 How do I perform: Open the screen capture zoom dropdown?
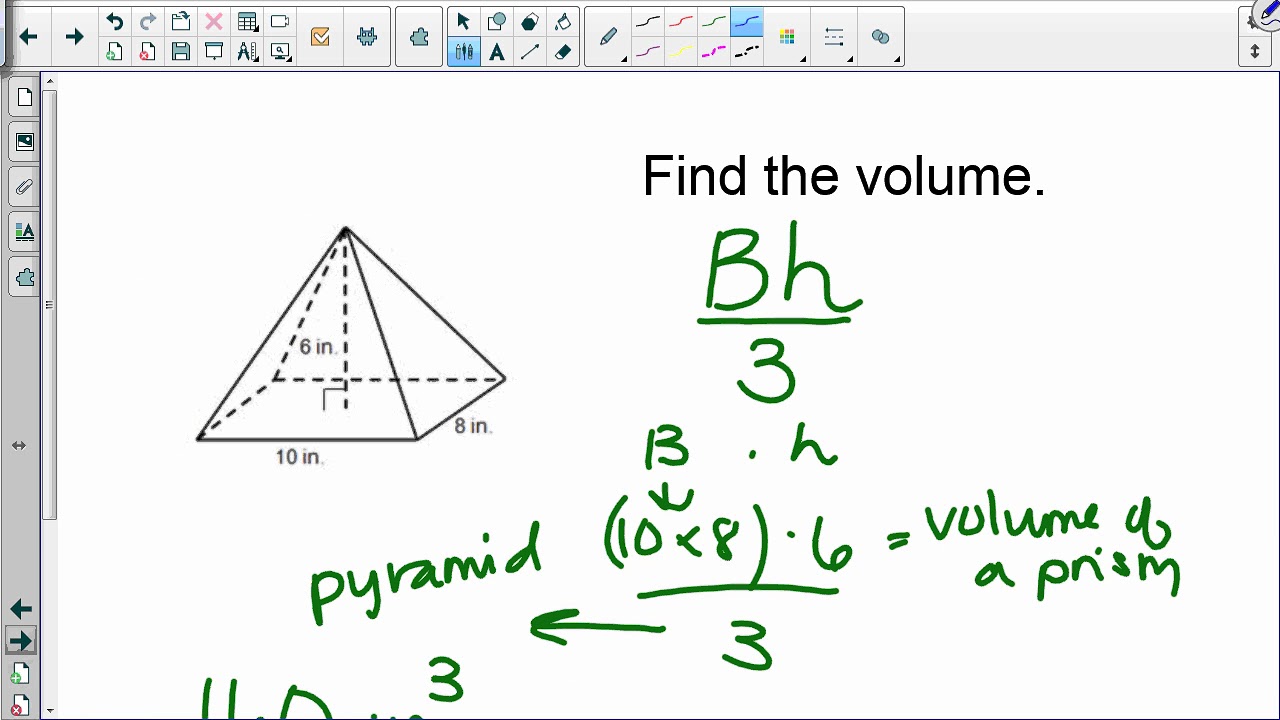pos(280,52)
